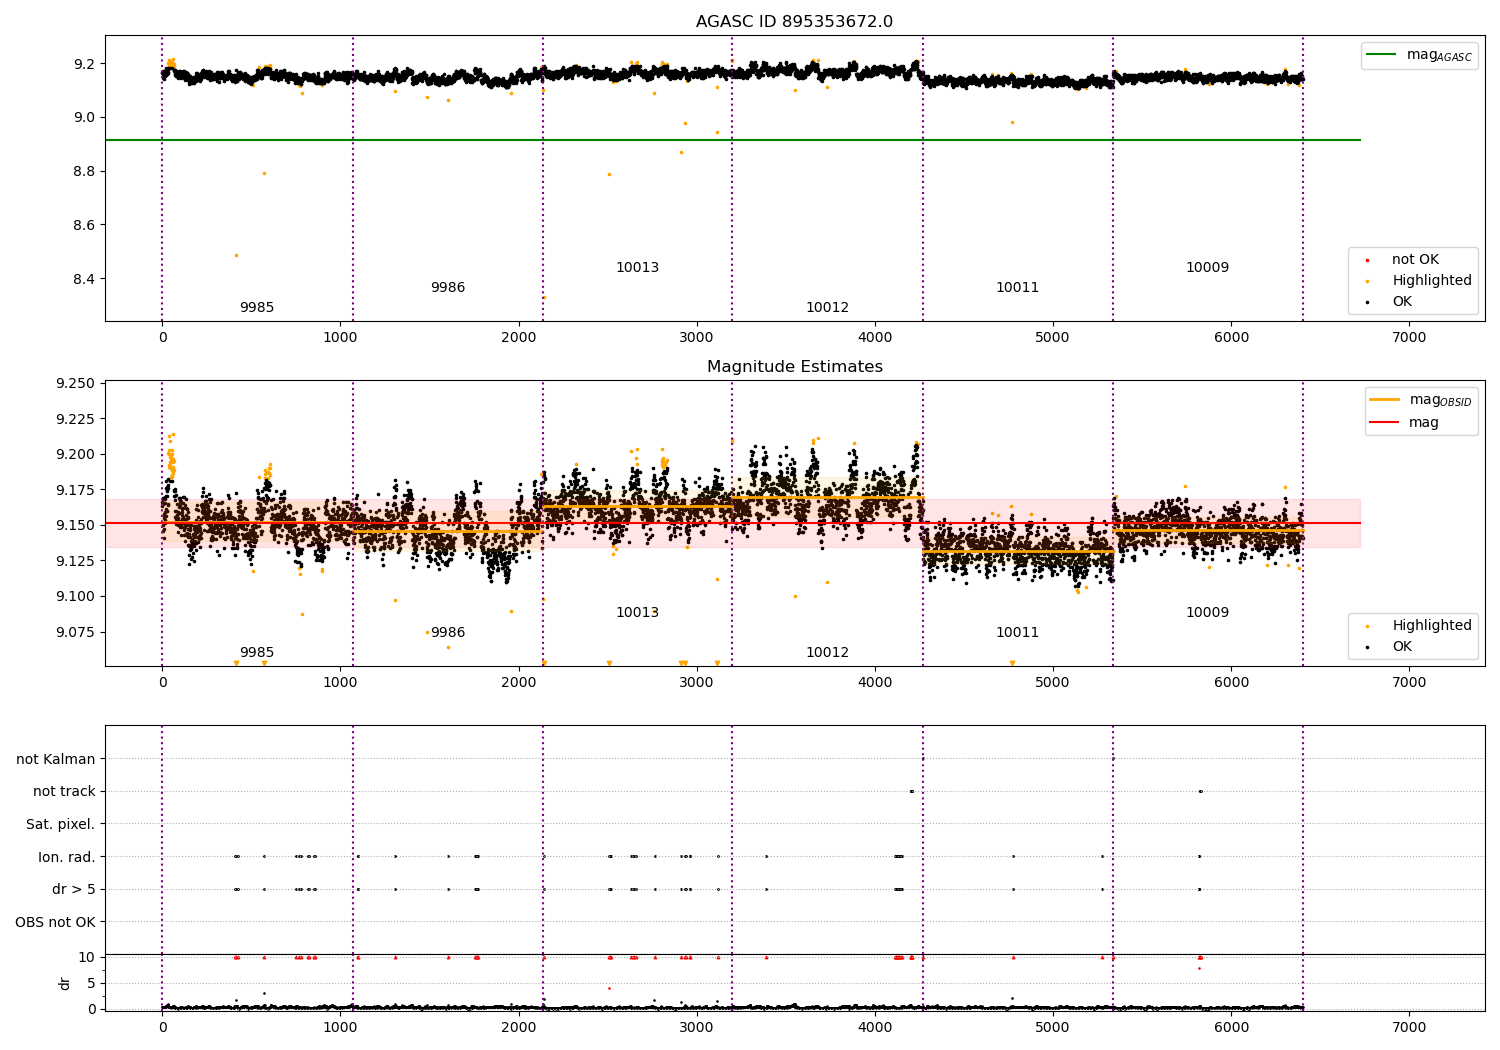Select the 9.200 y-axis tick label
The height and width of the screenshot is (1050, 1500).
click(76, 455)
